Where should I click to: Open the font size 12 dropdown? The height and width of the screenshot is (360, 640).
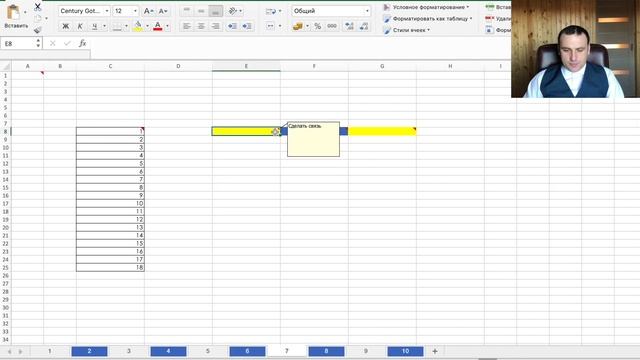point(135,11)
